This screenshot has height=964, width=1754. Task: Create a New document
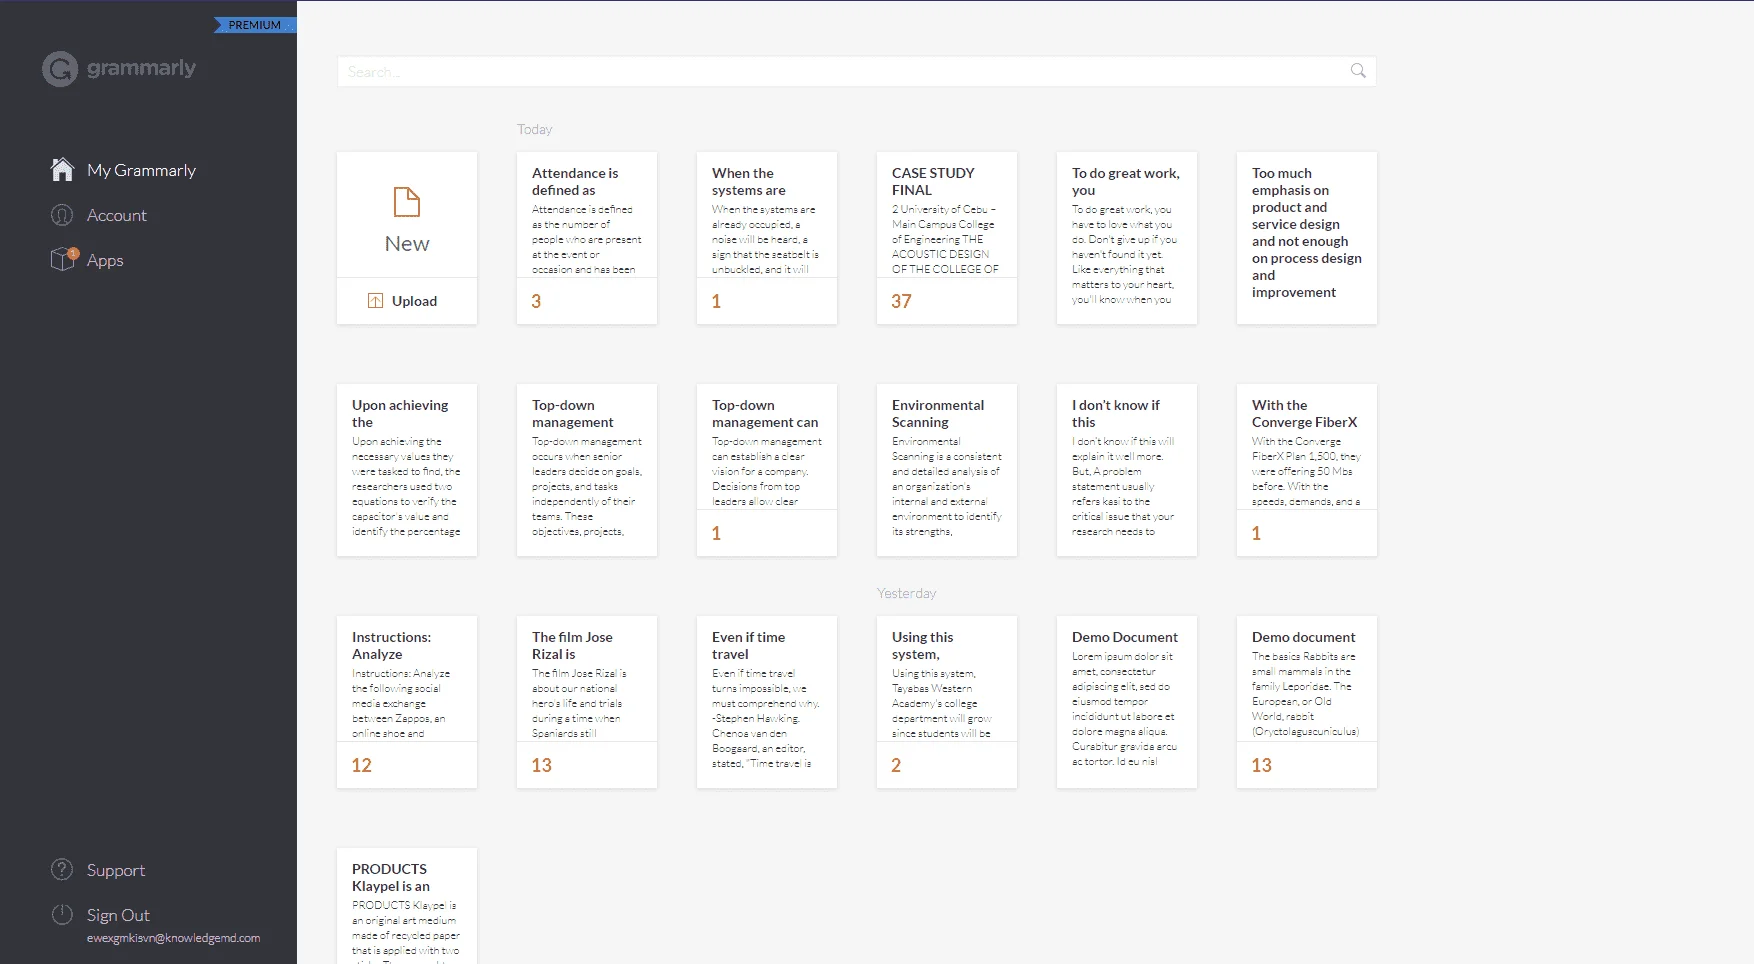(x=407, y=215)
